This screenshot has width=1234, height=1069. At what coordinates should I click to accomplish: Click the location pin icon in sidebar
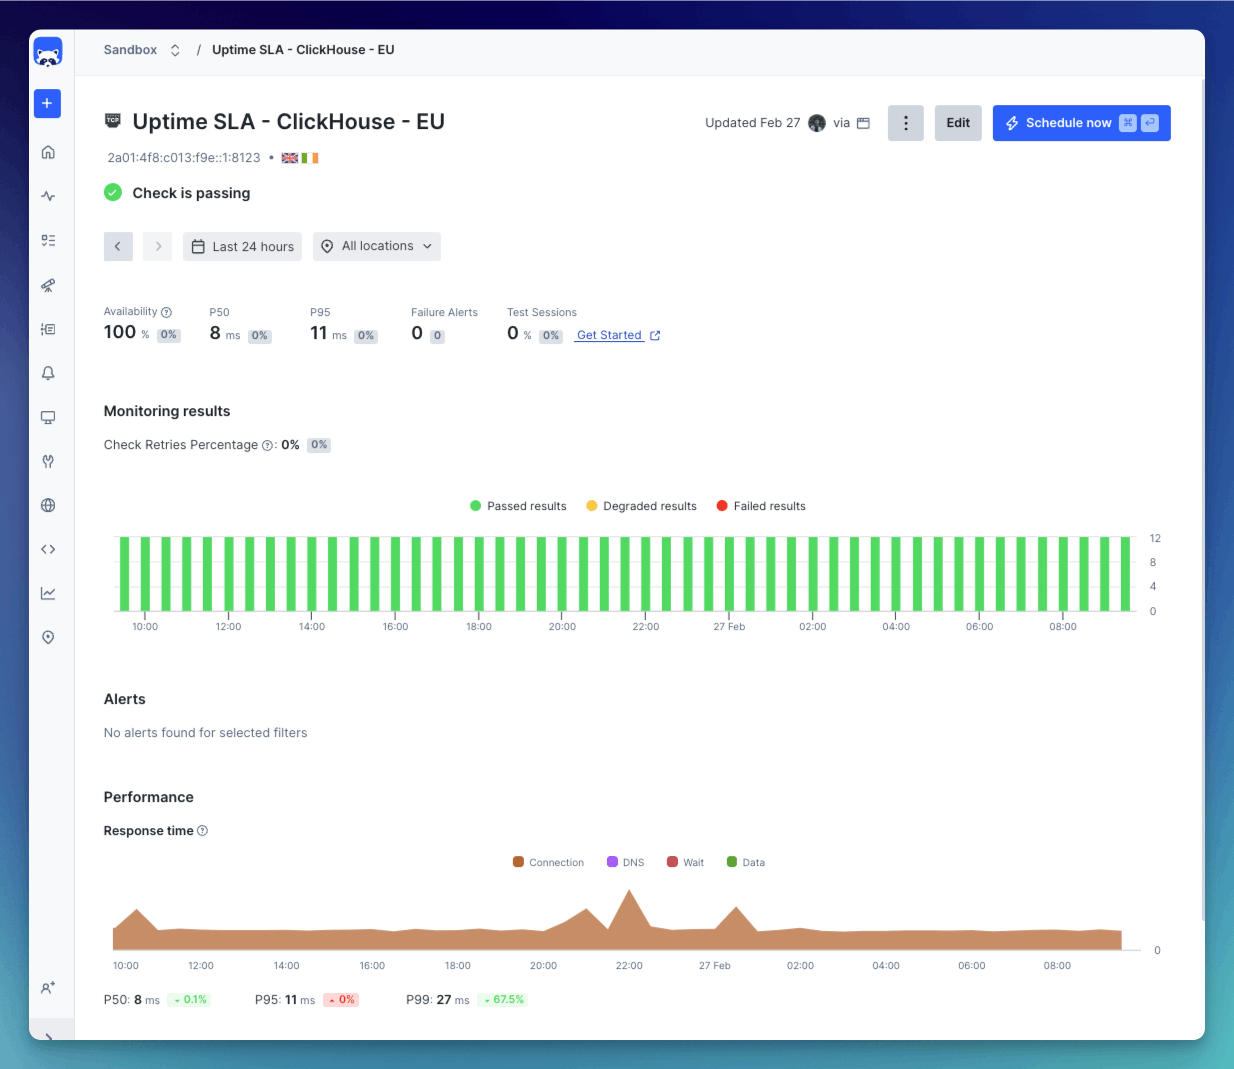[48, 637]
